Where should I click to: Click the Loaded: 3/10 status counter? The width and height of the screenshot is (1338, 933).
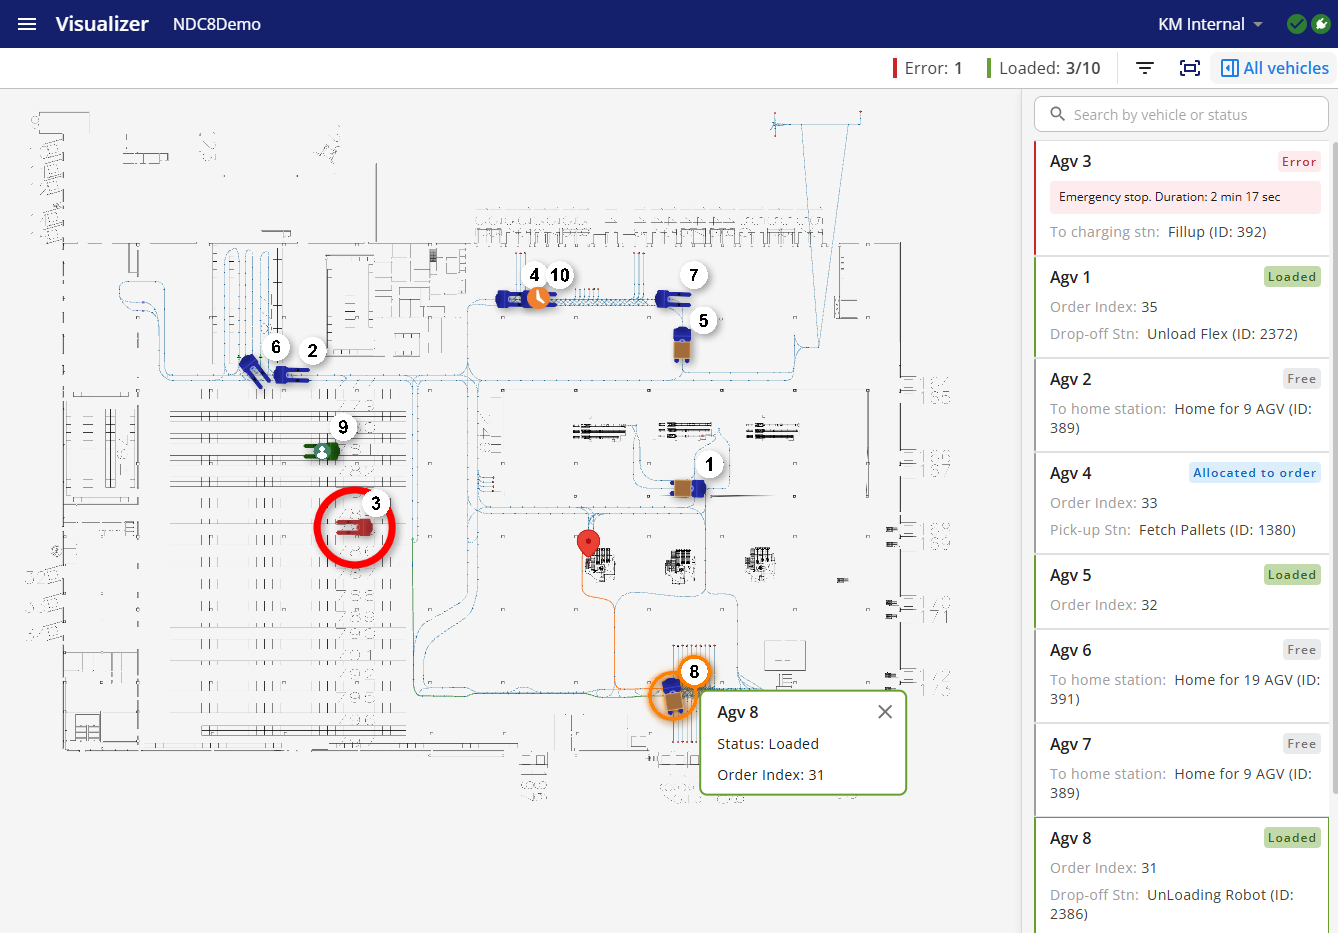(1043, 68)
